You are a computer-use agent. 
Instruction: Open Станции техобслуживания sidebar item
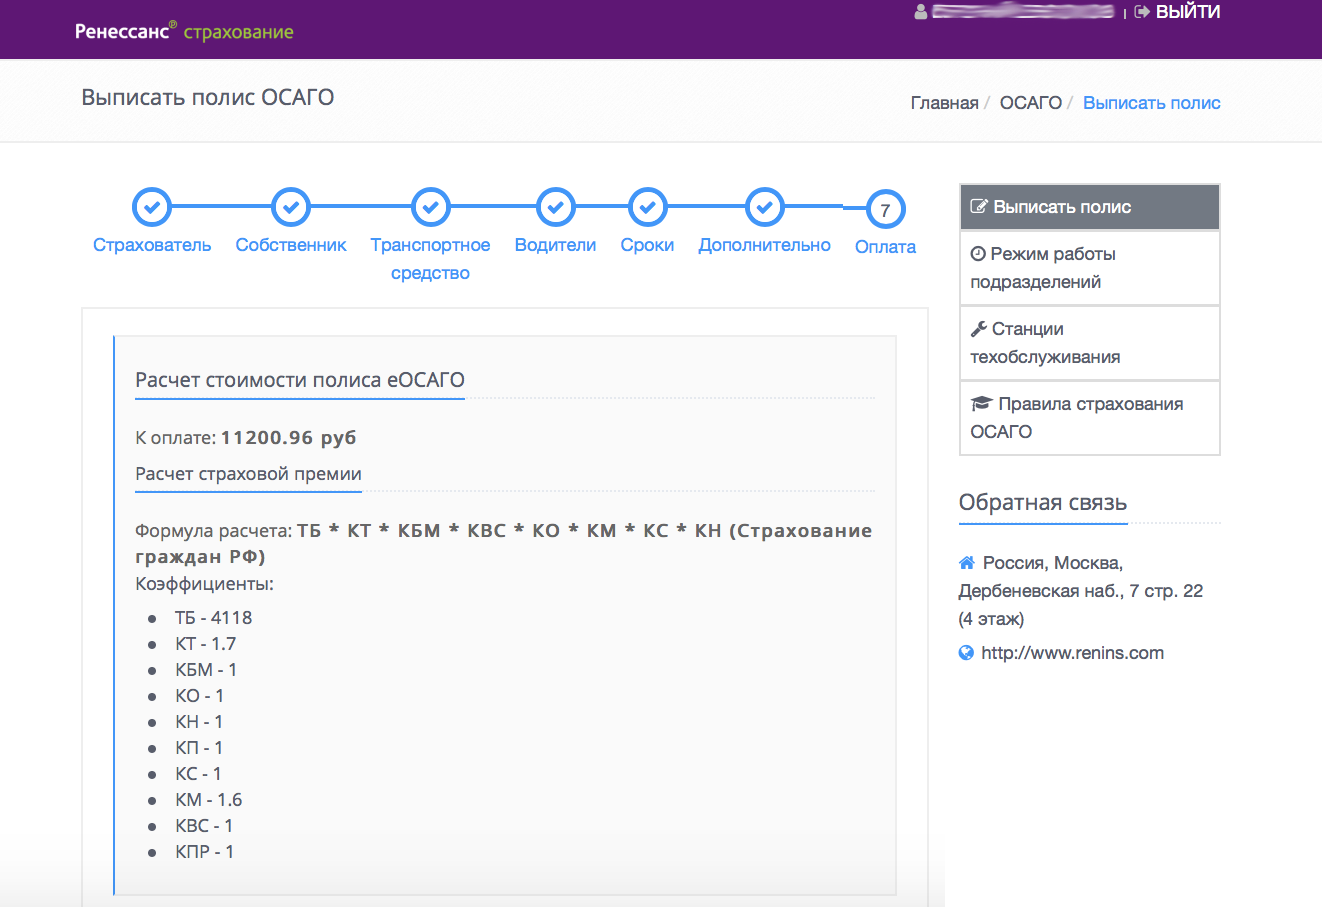point(1089,343)
